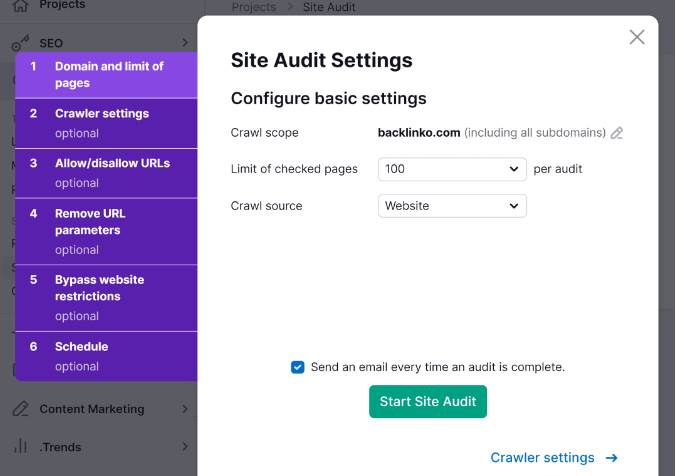This screenshot has height=476, width=676.
Task: Expand the Content Marketing chevron
Action: [185, 409]
